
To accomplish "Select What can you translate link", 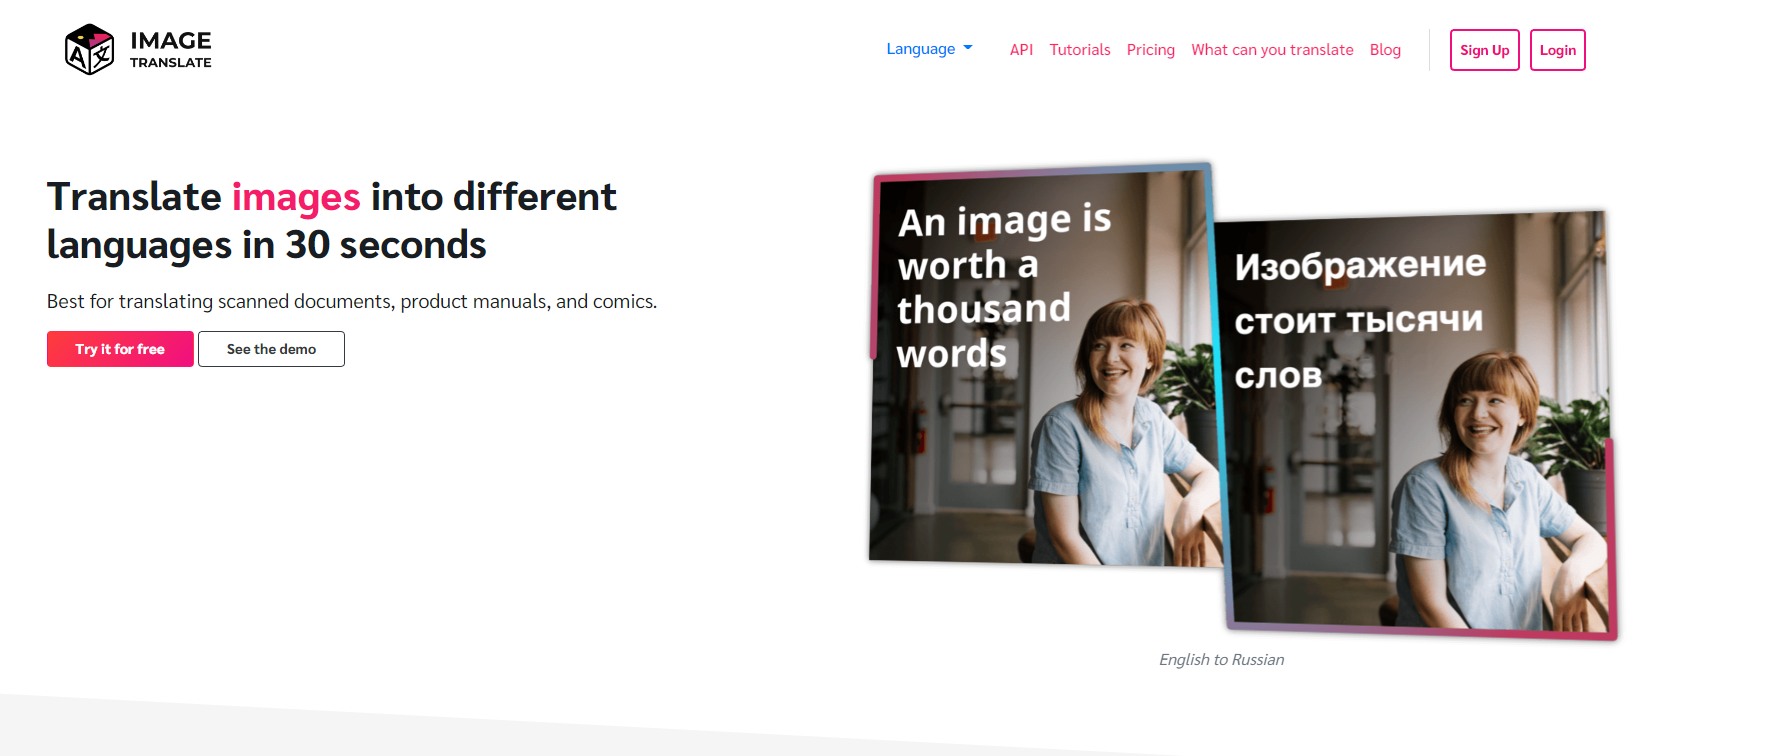I will tap(1272, 50).
